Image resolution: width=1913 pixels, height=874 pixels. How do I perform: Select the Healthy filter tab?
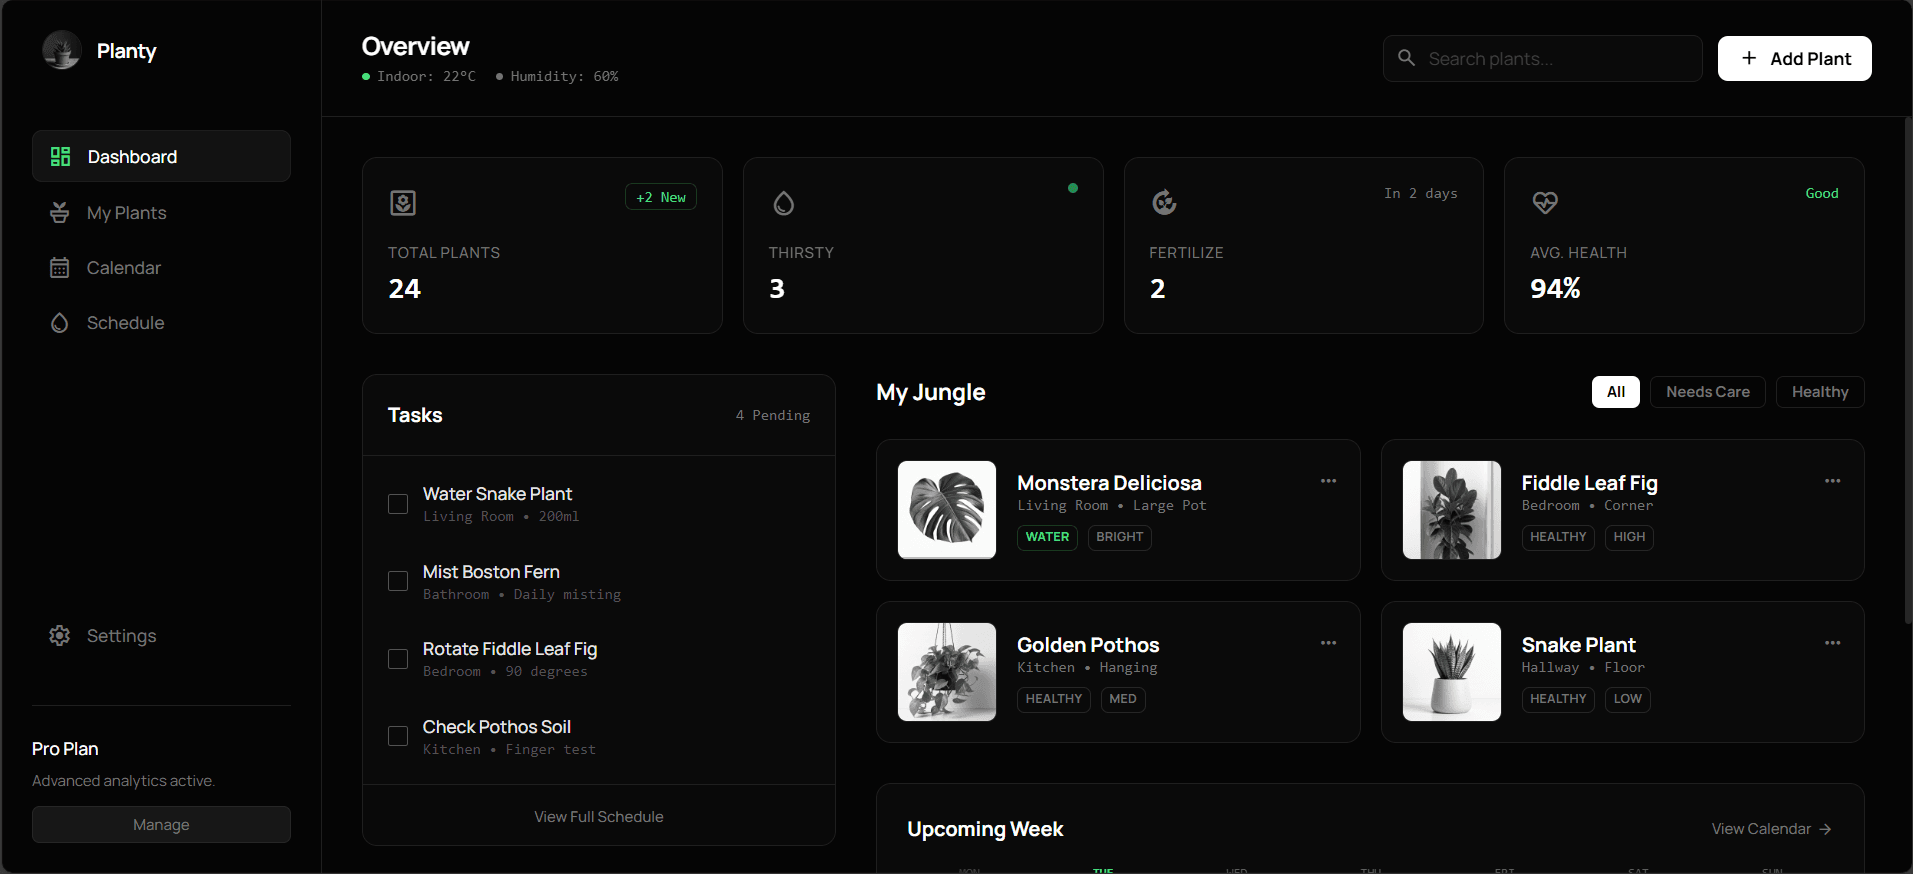(x=1819, y=392)
